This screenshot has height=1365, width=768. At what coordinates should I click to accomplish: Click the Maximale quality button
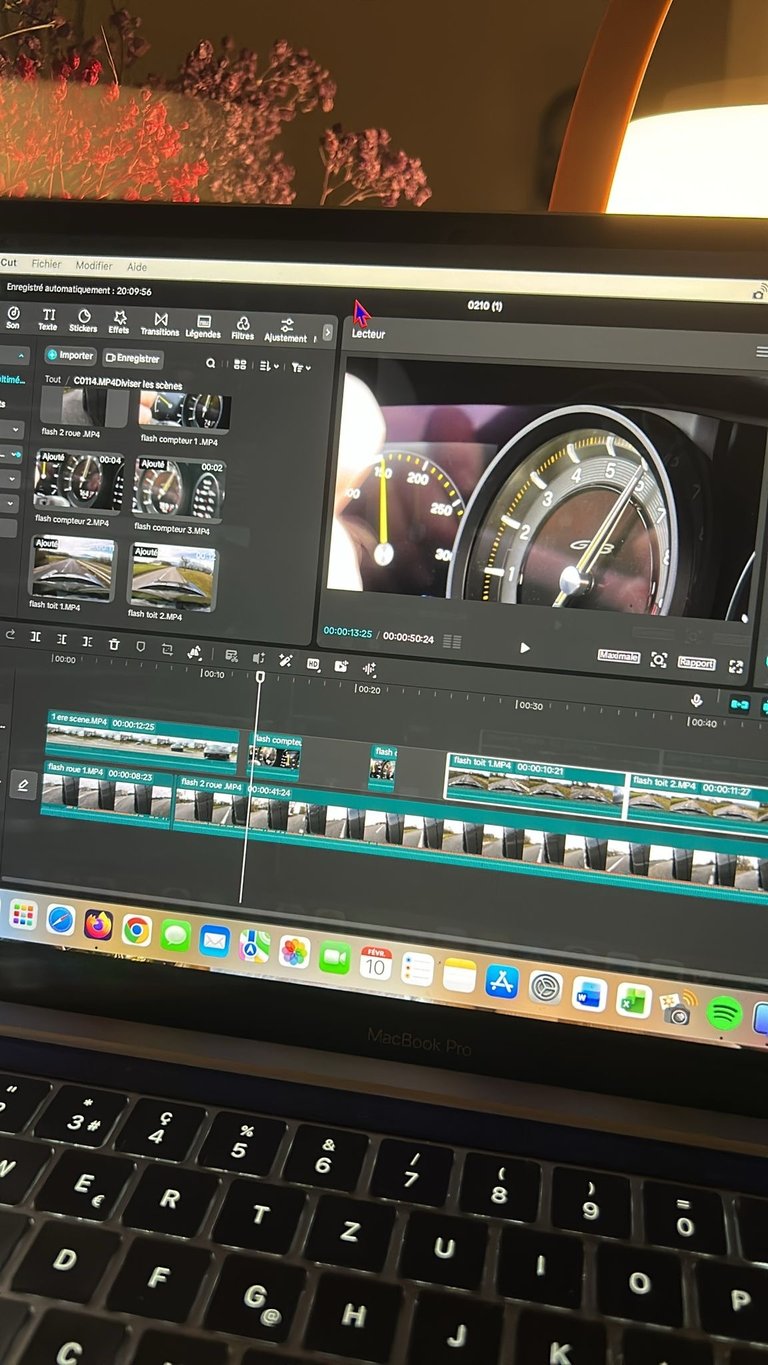[618, 656]
